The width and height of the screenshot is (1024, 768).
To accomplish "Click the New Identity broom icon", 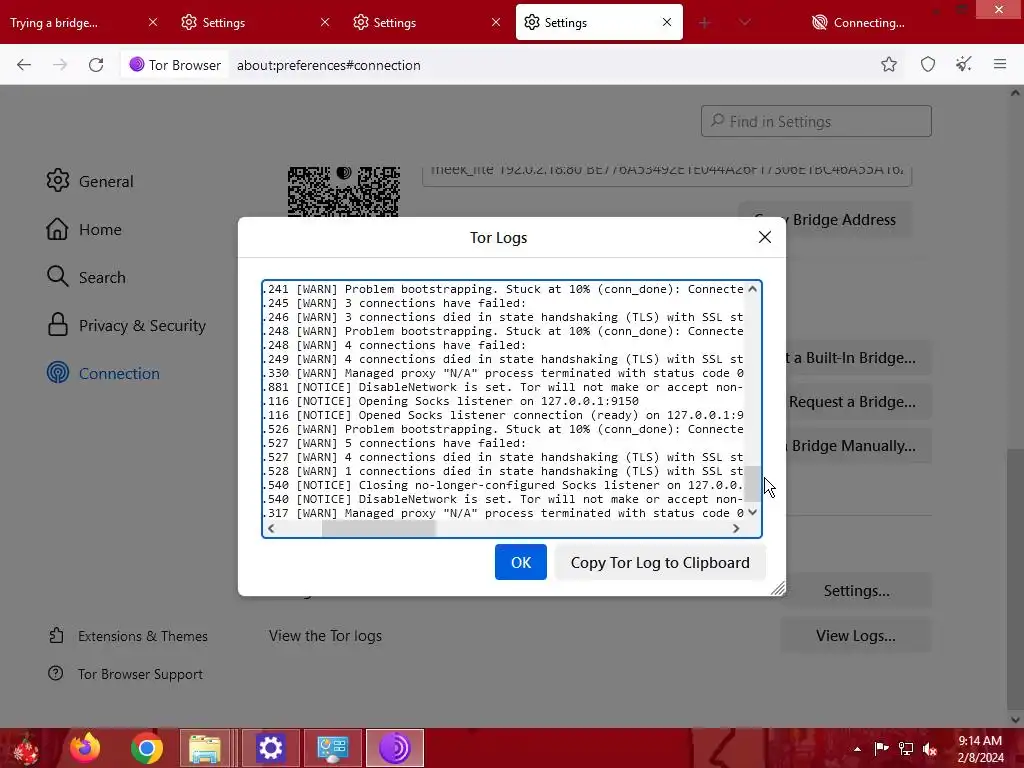I will 964,64.
